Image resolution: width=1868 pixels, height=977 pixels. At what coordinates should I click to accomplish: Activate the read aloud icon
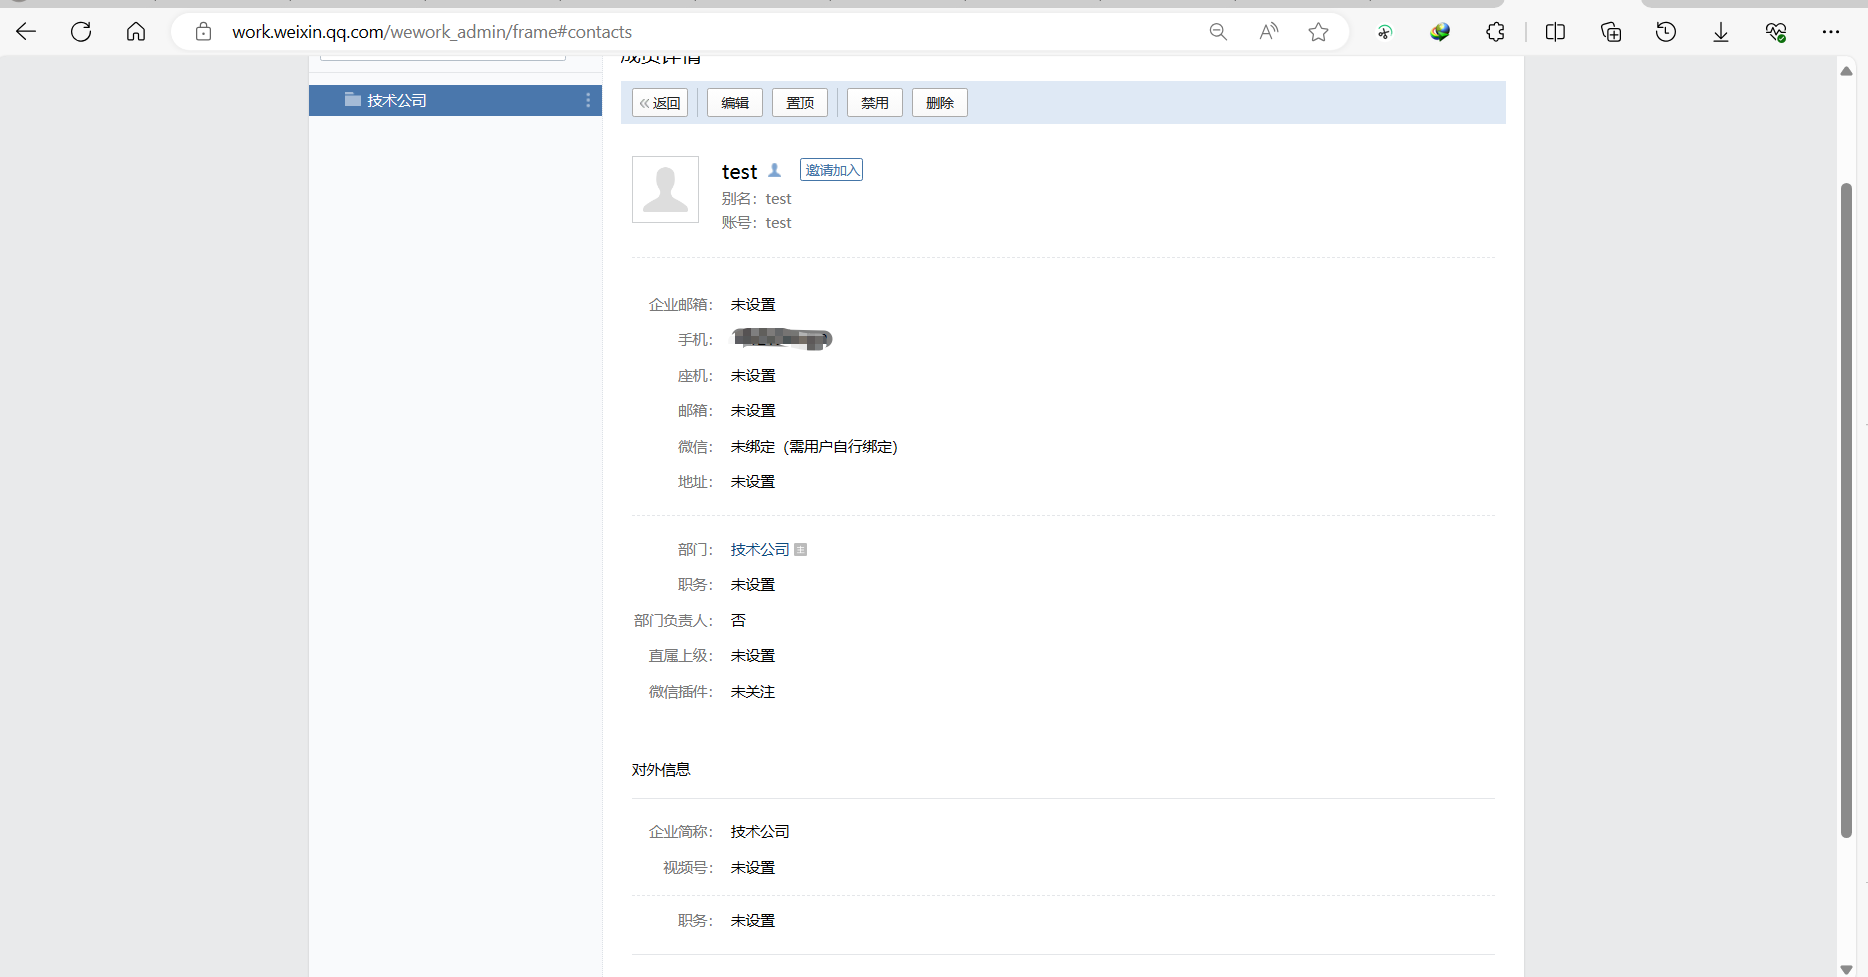pyautogui.click(x=1268, y=32)
